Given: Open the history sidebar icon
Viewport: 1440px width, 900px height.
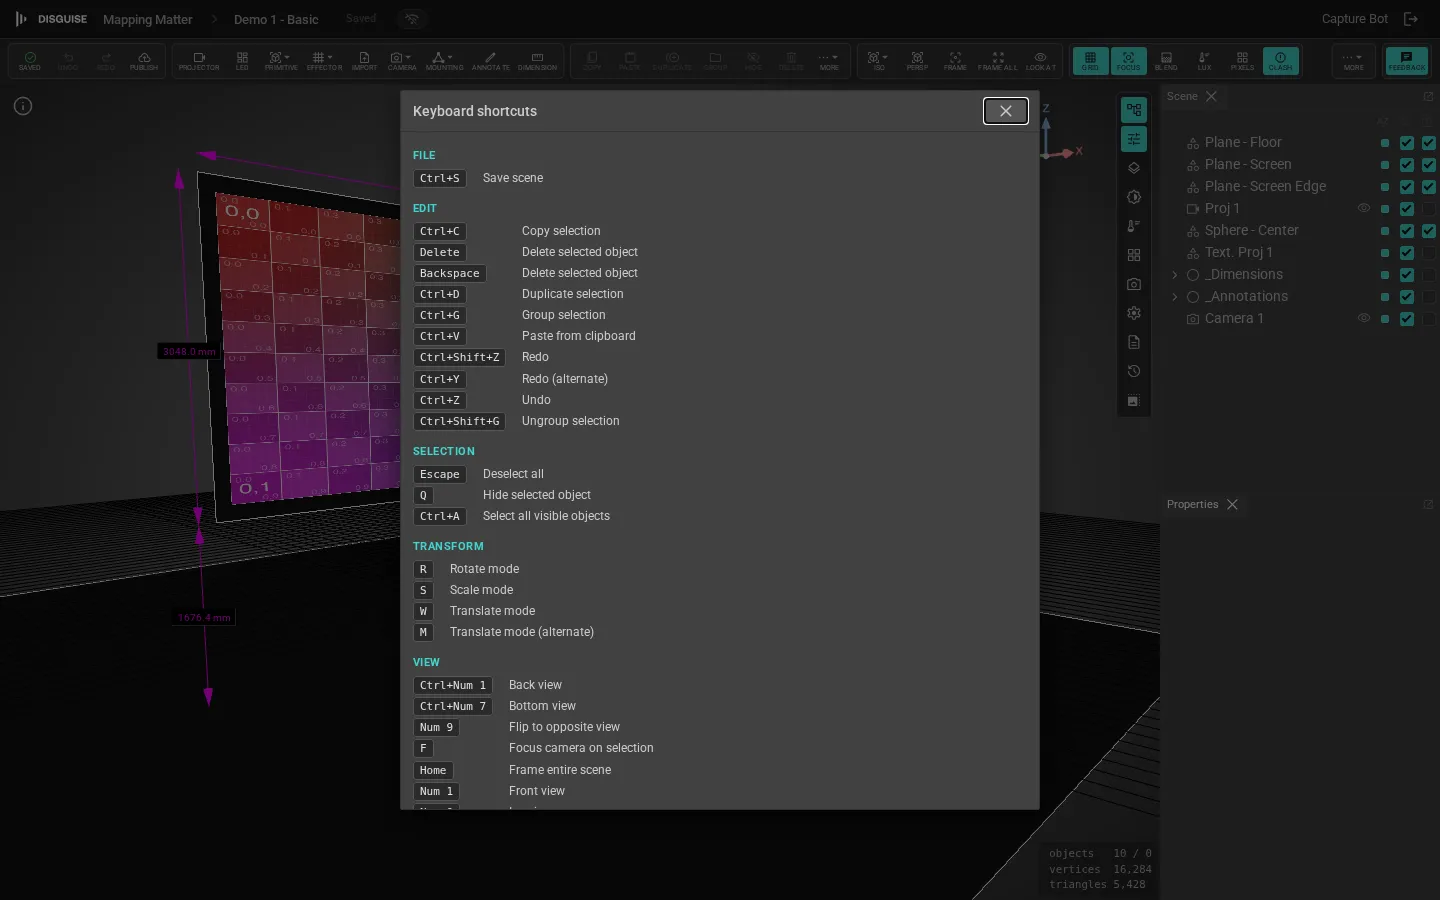Looking at the screenshot, I should click(1134, 371).
